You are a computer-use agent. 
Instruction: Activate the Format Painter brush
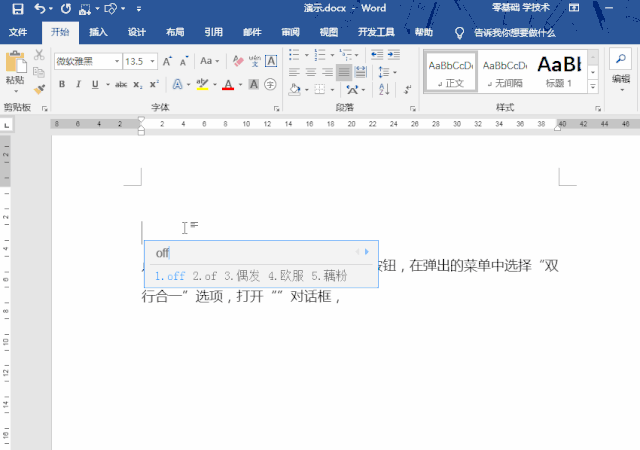[39, 89]
